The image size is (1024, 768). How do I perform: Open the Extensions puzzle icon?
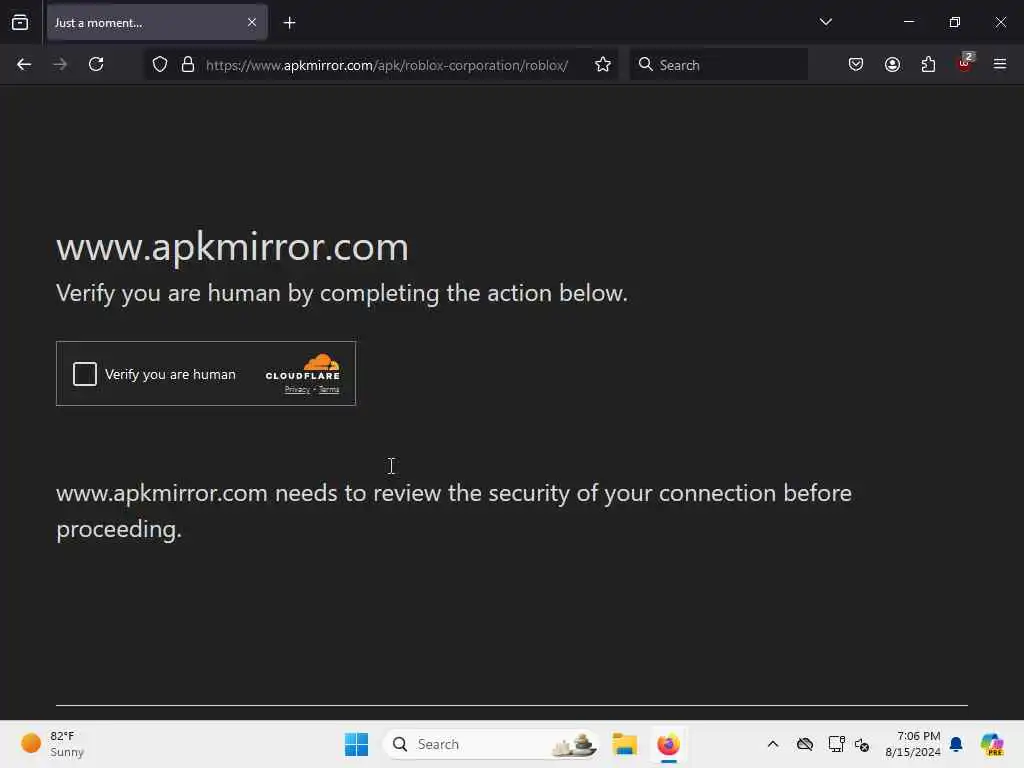point(928,64)
